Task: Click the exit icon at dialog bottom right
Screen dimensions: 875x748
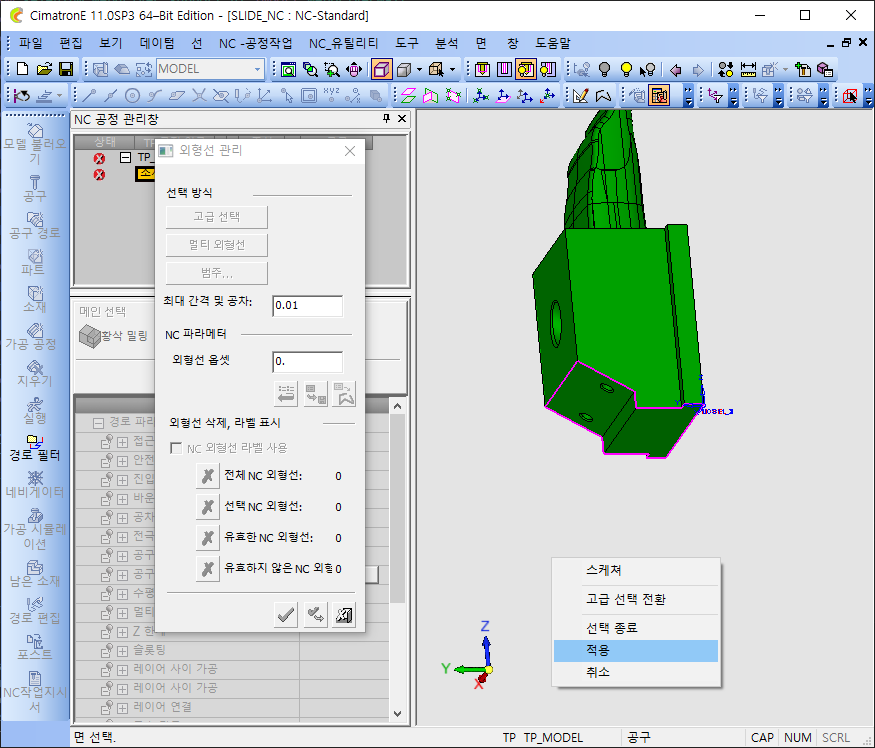Action: (x=344, y=615)
